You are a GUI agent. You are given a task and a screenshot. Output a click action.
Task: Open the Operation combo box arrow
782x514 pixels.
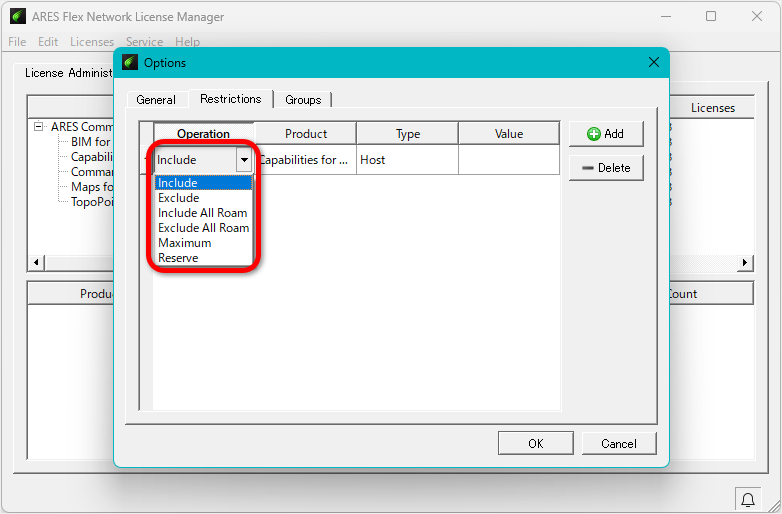[x=244, y=160]
